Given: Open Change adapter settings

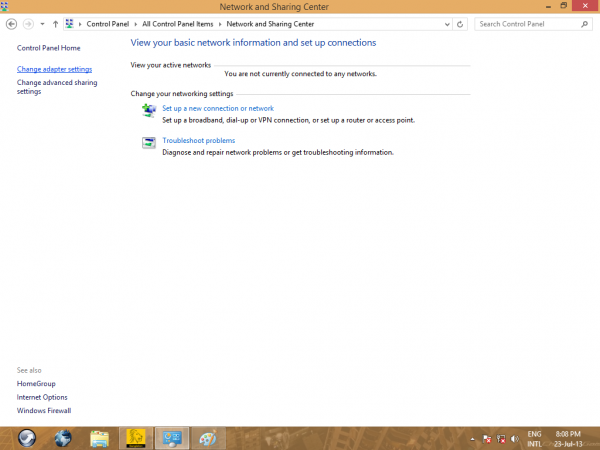Looking at the screenshot, I should point(54,69).
